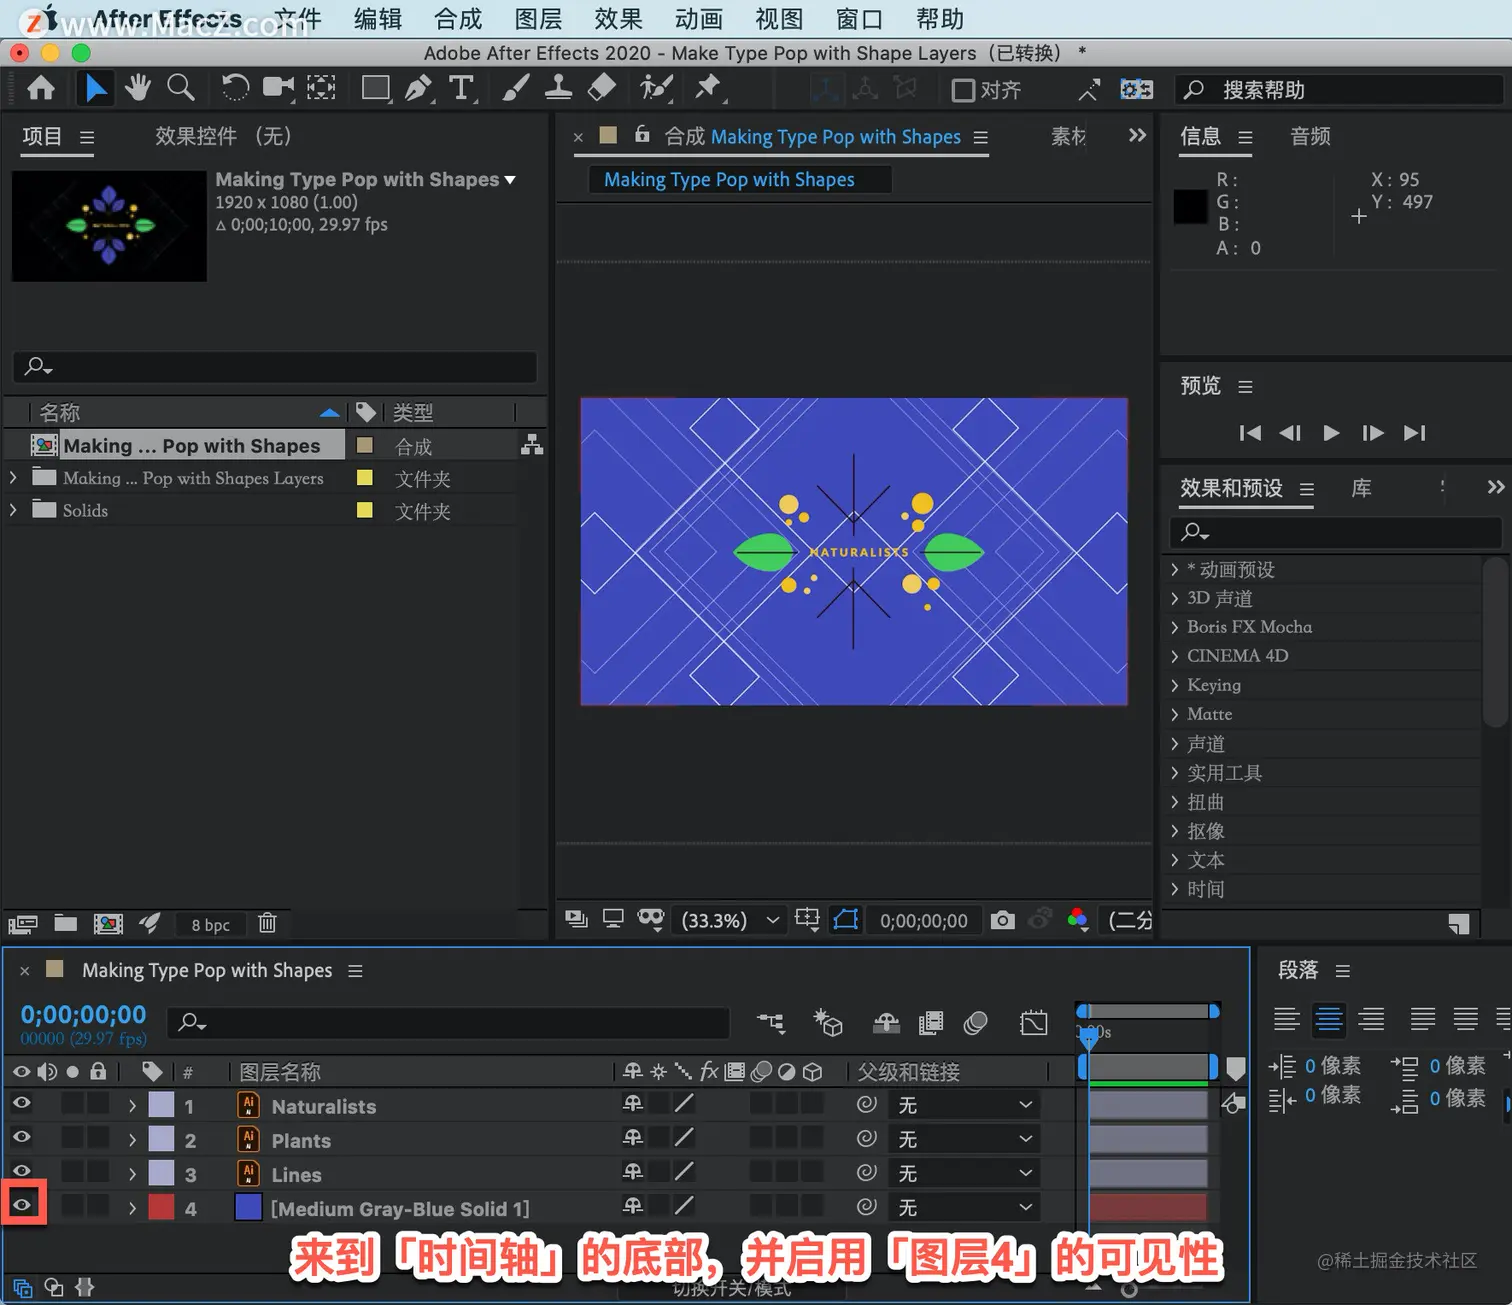Select the Type text tool
Image resolution: width=1512 pixels, height=1305 pixels.
[461, 89]
